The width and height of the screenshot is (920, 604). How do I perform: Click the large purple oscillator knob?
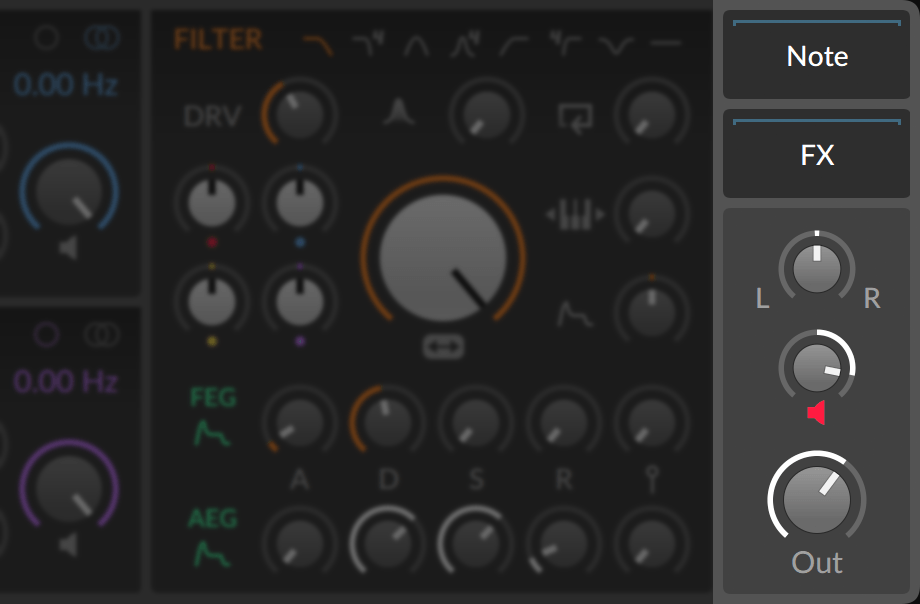pos(69,487)
